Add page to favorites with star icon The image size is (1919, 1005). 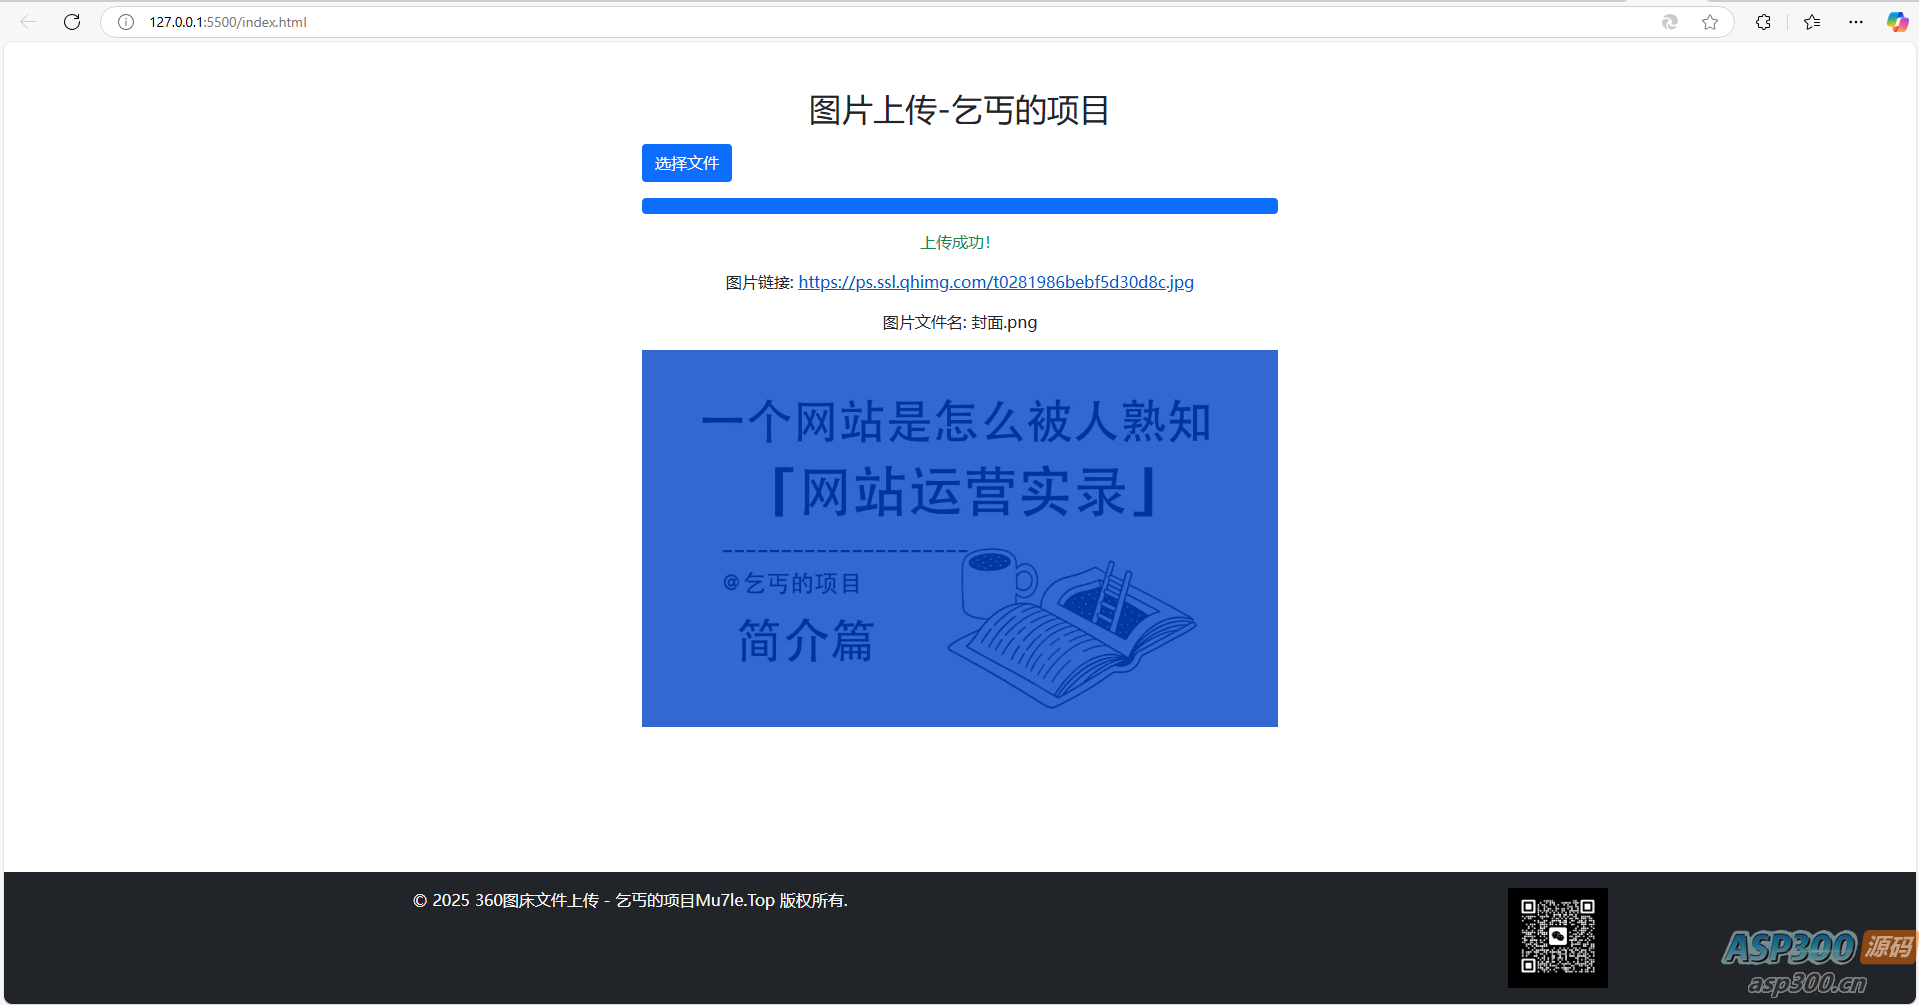pos(1710,22)
